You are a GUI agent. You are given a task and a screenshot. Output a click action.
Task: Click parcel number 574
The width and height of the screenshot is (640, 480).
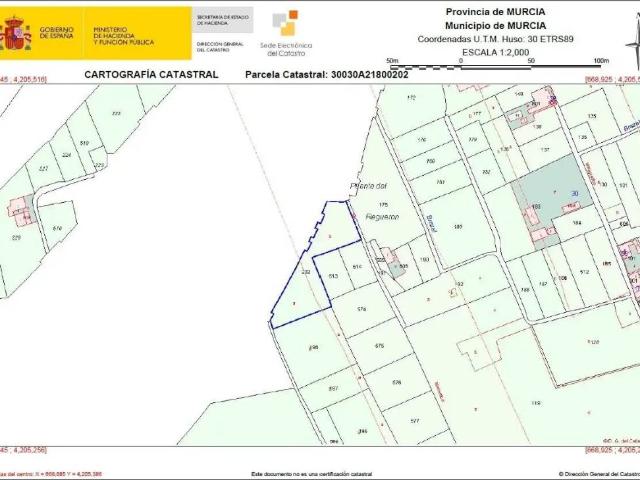(361, 309)
